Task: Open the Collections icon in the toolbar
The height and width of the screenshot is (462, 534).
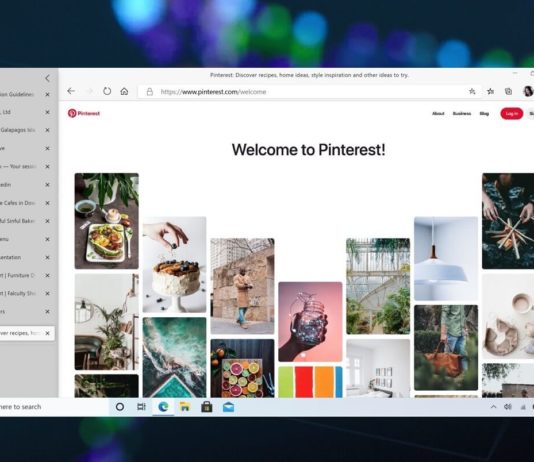Action: pyautogui.click(x=508, y=91)
